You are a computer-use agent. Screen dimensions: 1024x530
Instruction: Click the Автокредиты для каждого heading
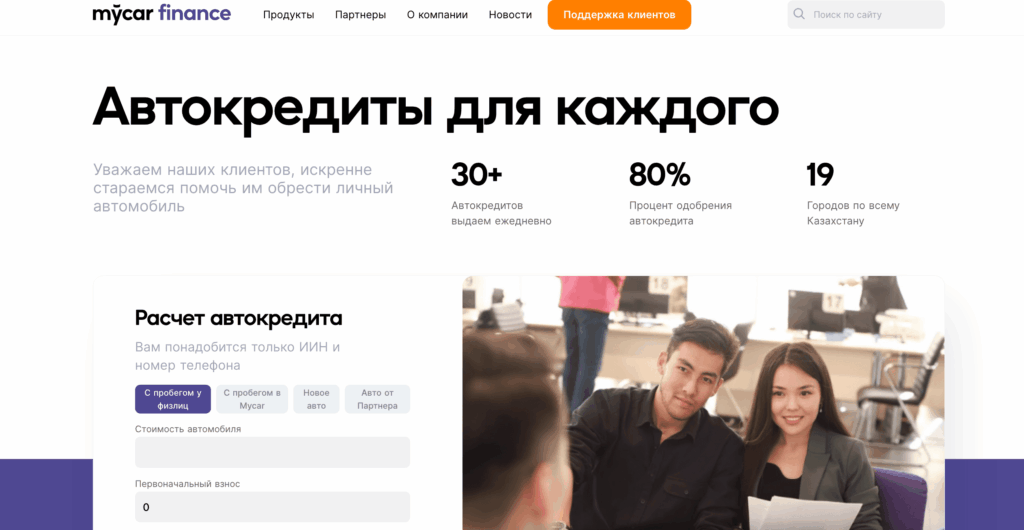436,108
